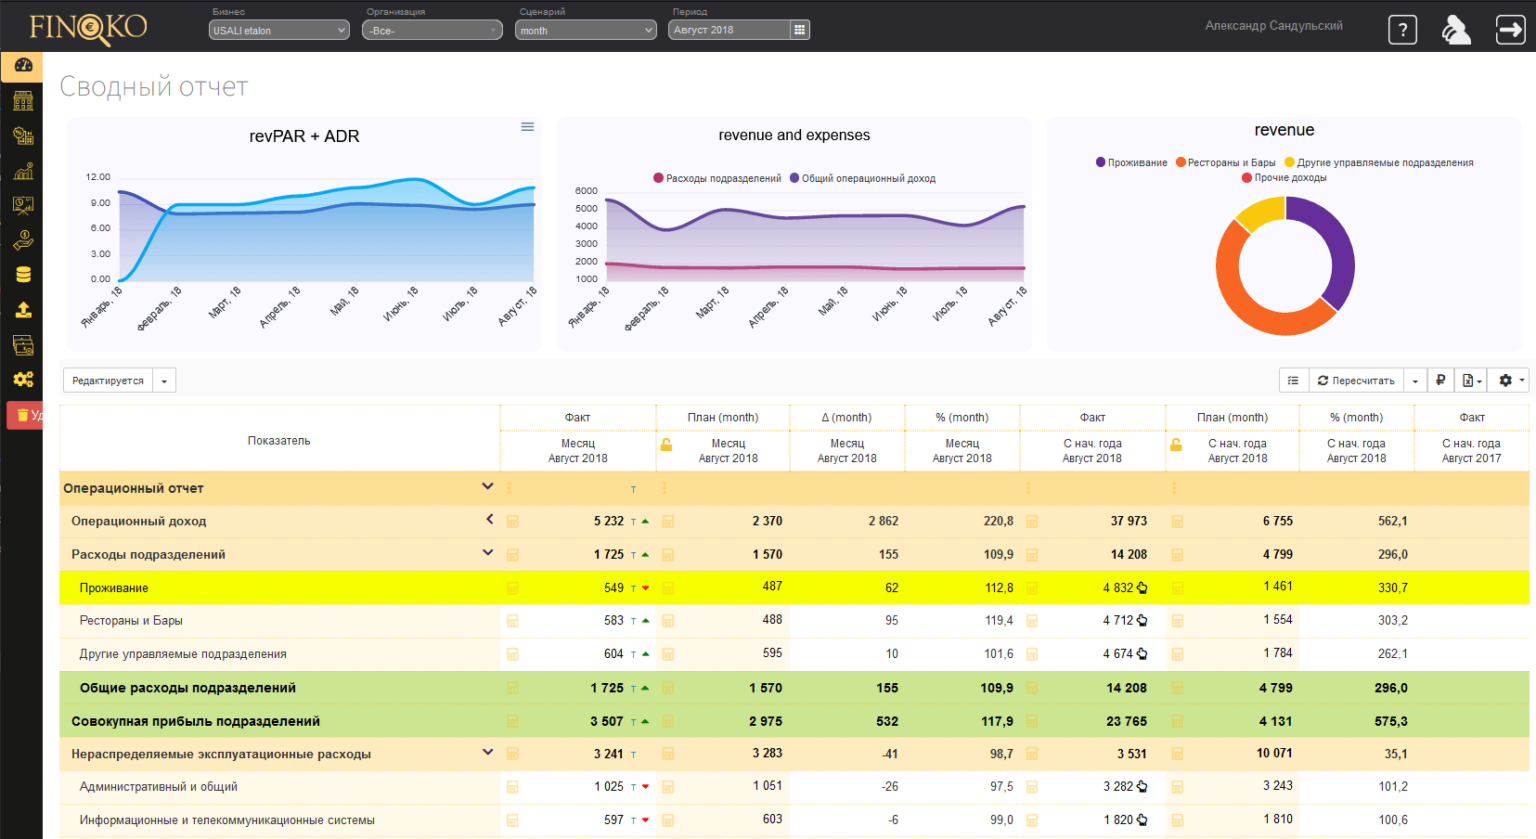Click the Редактируется button
Image resolution: width=1536 pixels, height=839 pixels.
[x=108, y=380]
